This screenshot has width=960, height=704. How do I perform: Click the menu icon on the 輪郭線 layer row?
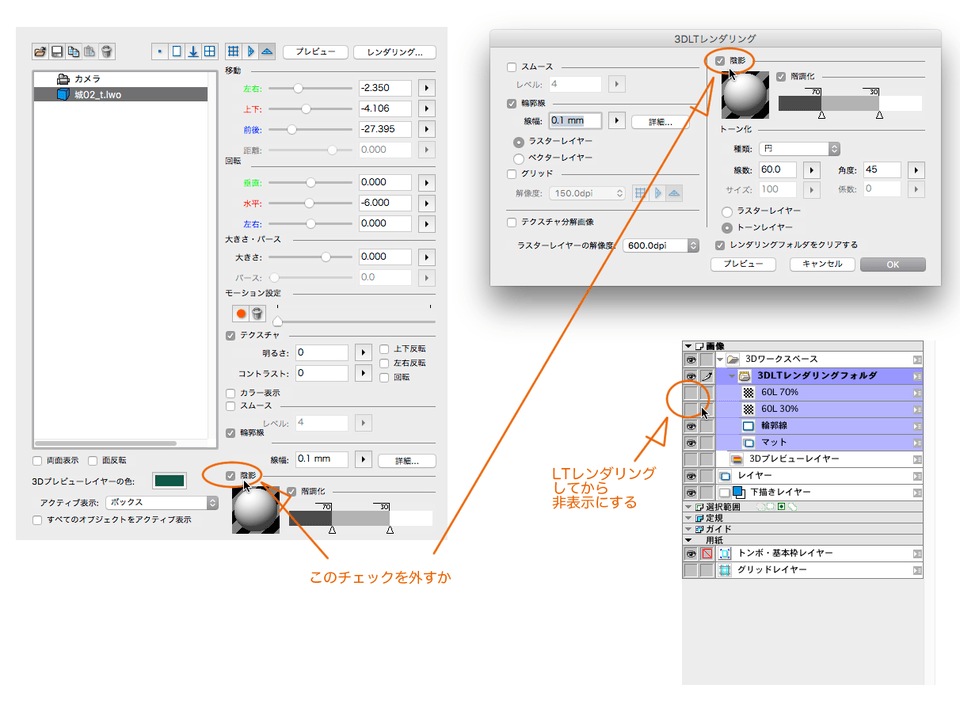pyautogui.click(x=917, y=426)
